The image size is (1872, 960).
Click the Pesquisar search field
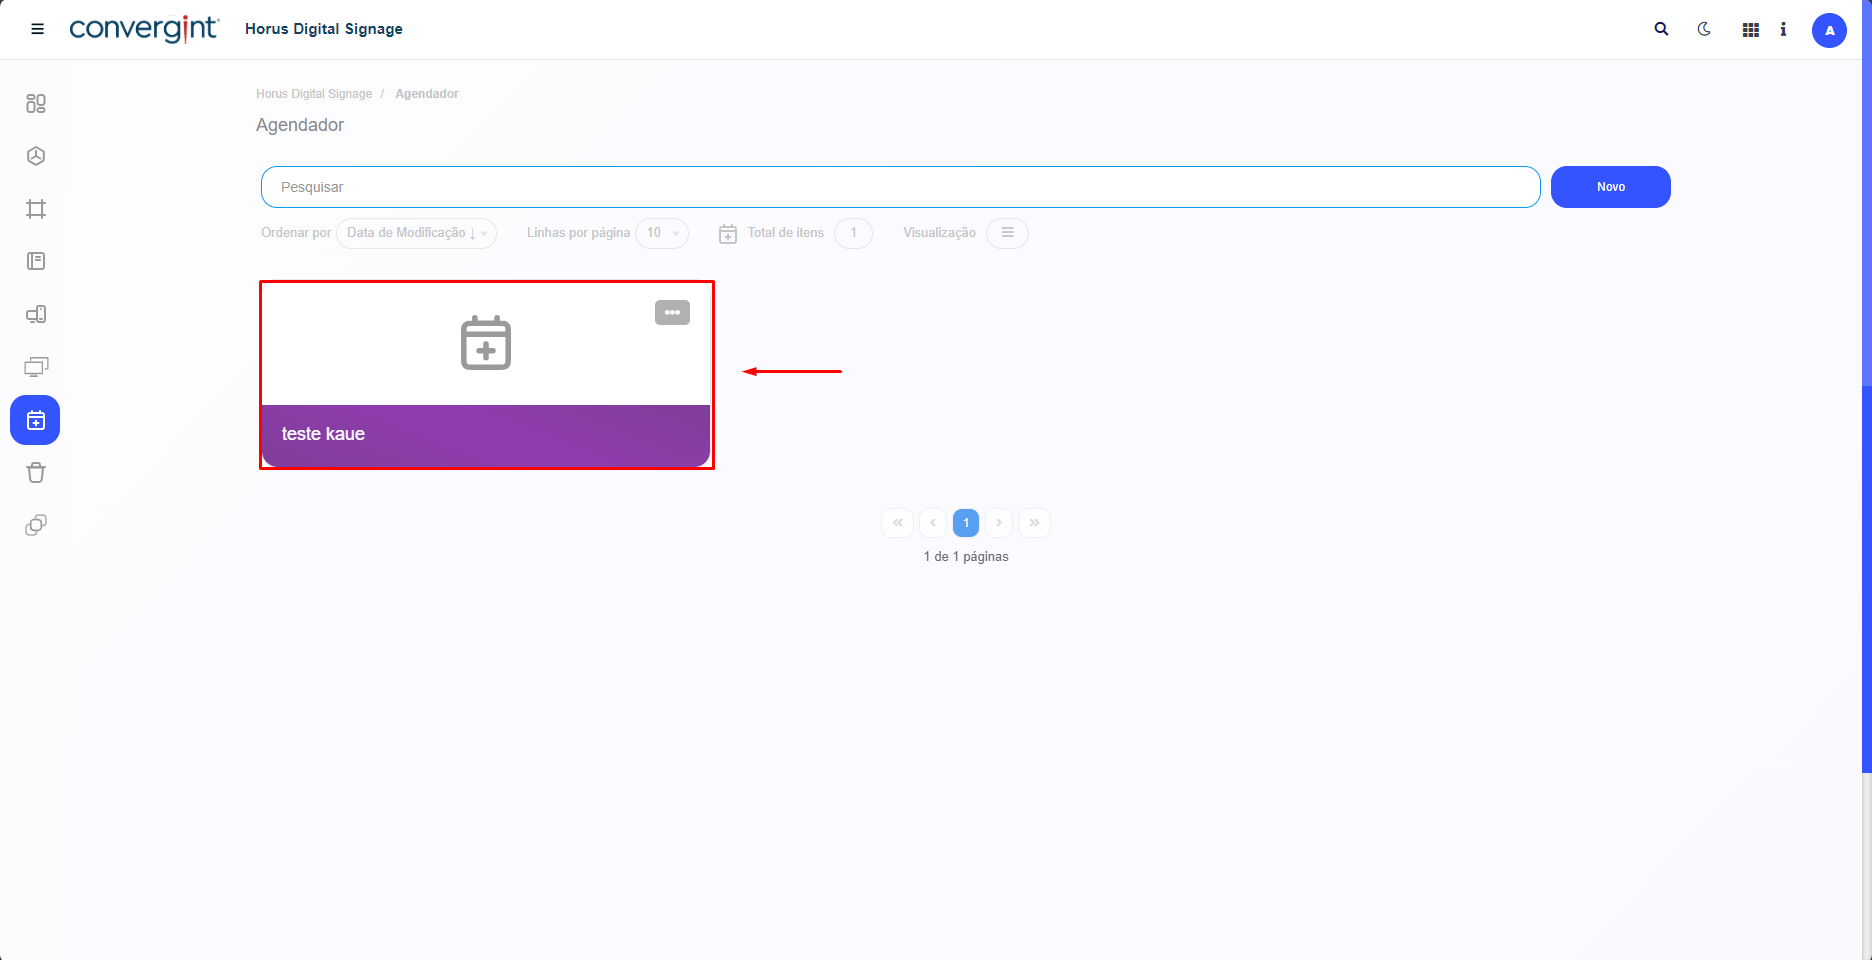pos(900,187)
